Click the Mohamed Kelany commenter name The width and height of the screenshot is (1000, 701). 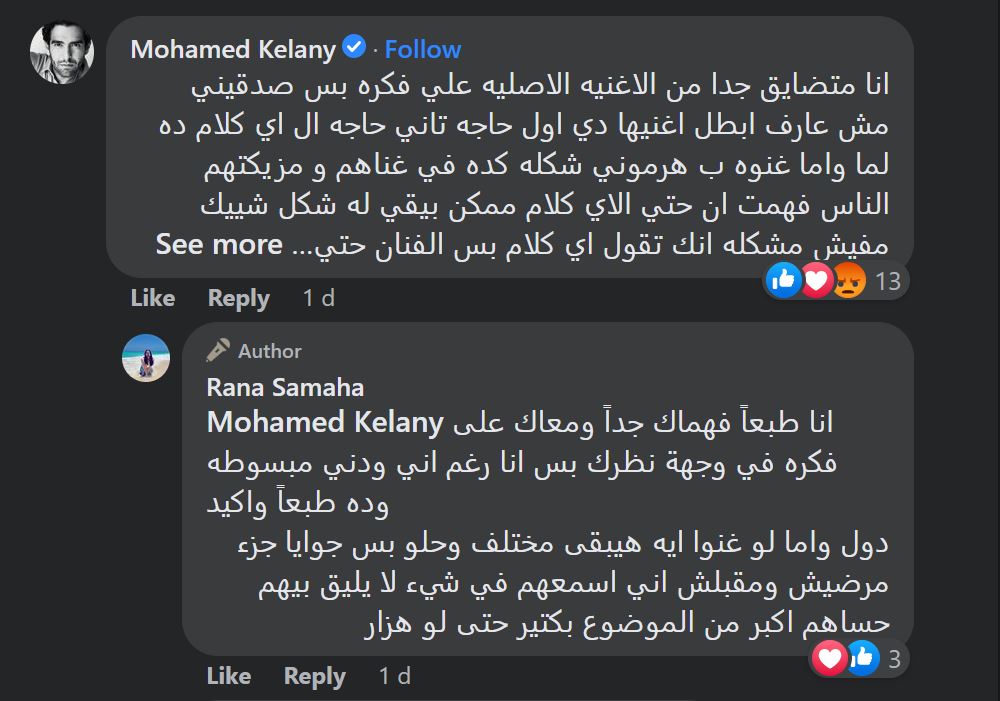(x=233, y=49)
